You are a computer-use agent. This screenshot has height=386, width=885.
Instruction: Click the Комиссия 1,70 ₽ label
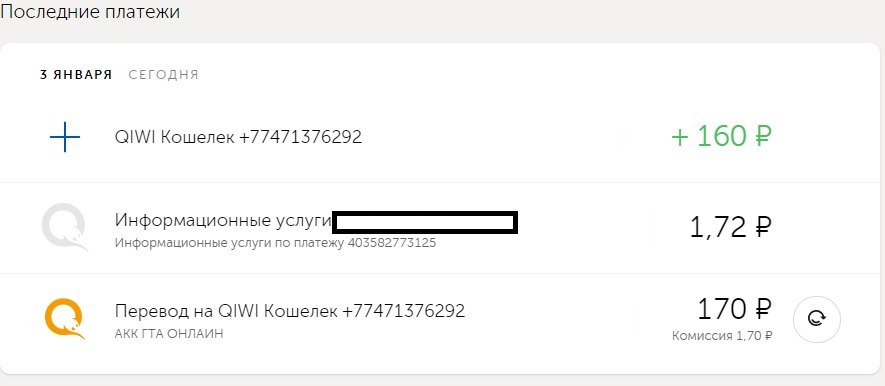[x=722, y=336]
